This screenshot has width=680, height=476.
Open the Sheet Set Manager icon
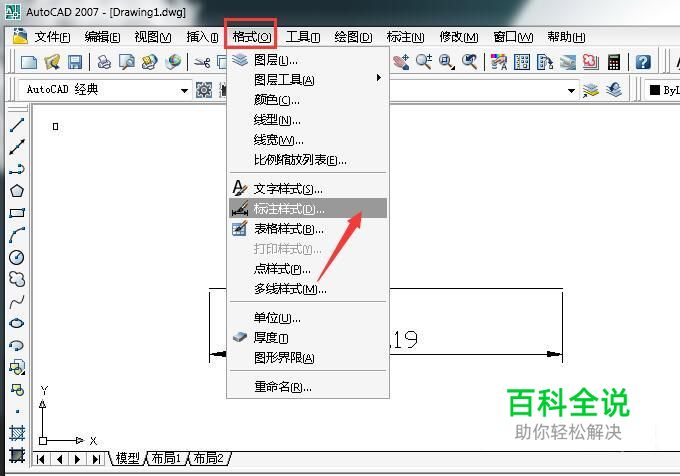coord(567,62)
